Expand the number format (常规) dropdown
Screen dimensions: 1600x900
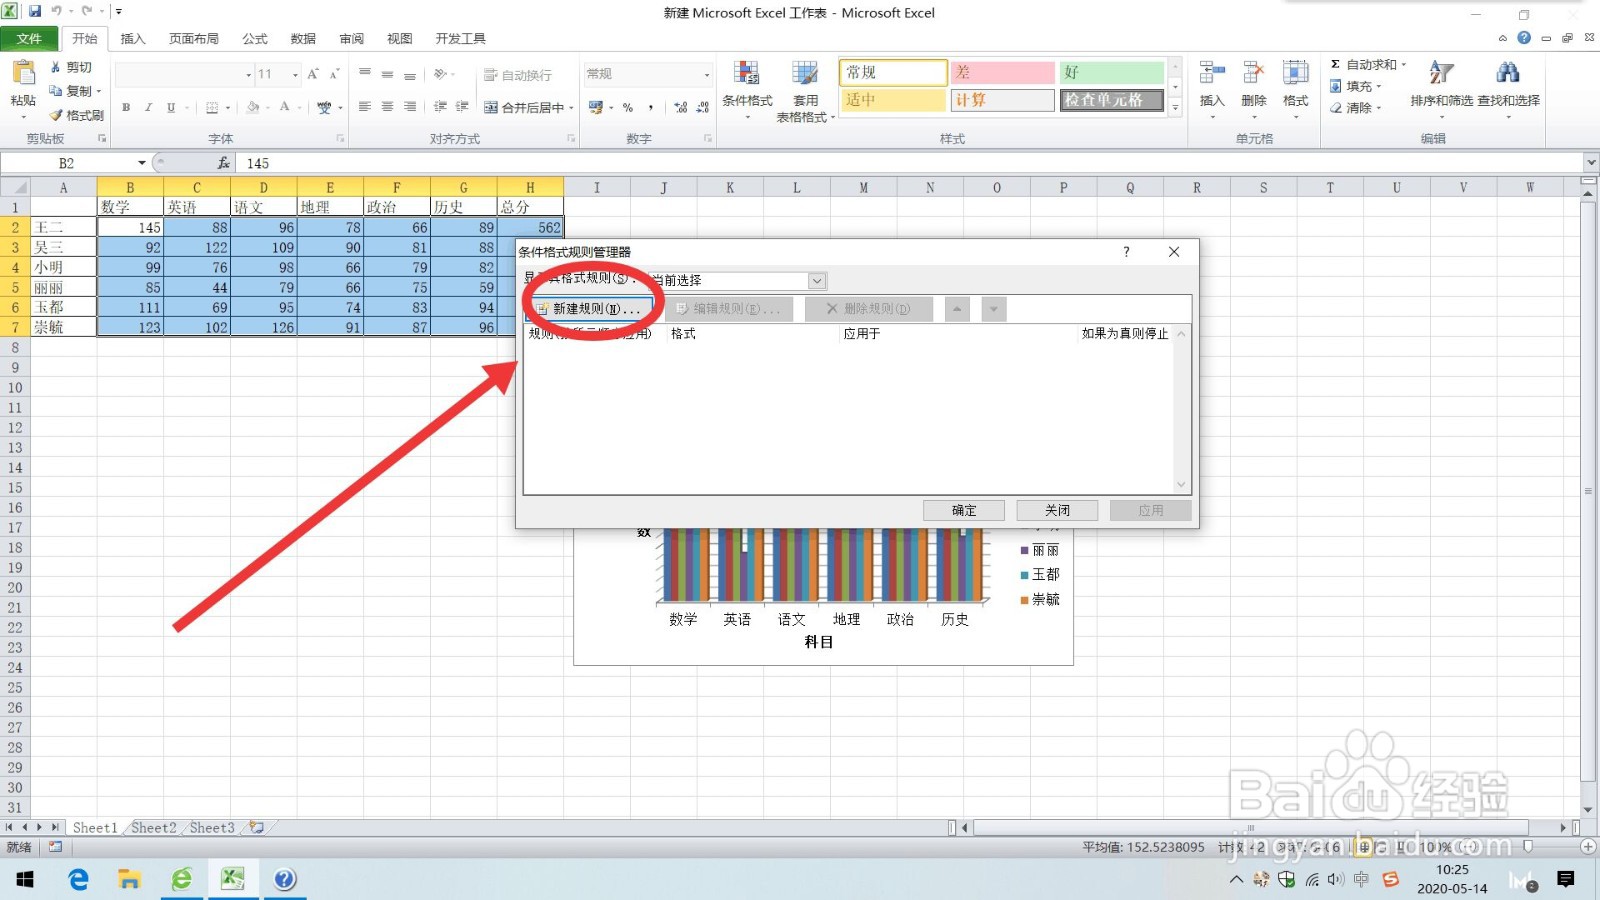click(706, 75)
